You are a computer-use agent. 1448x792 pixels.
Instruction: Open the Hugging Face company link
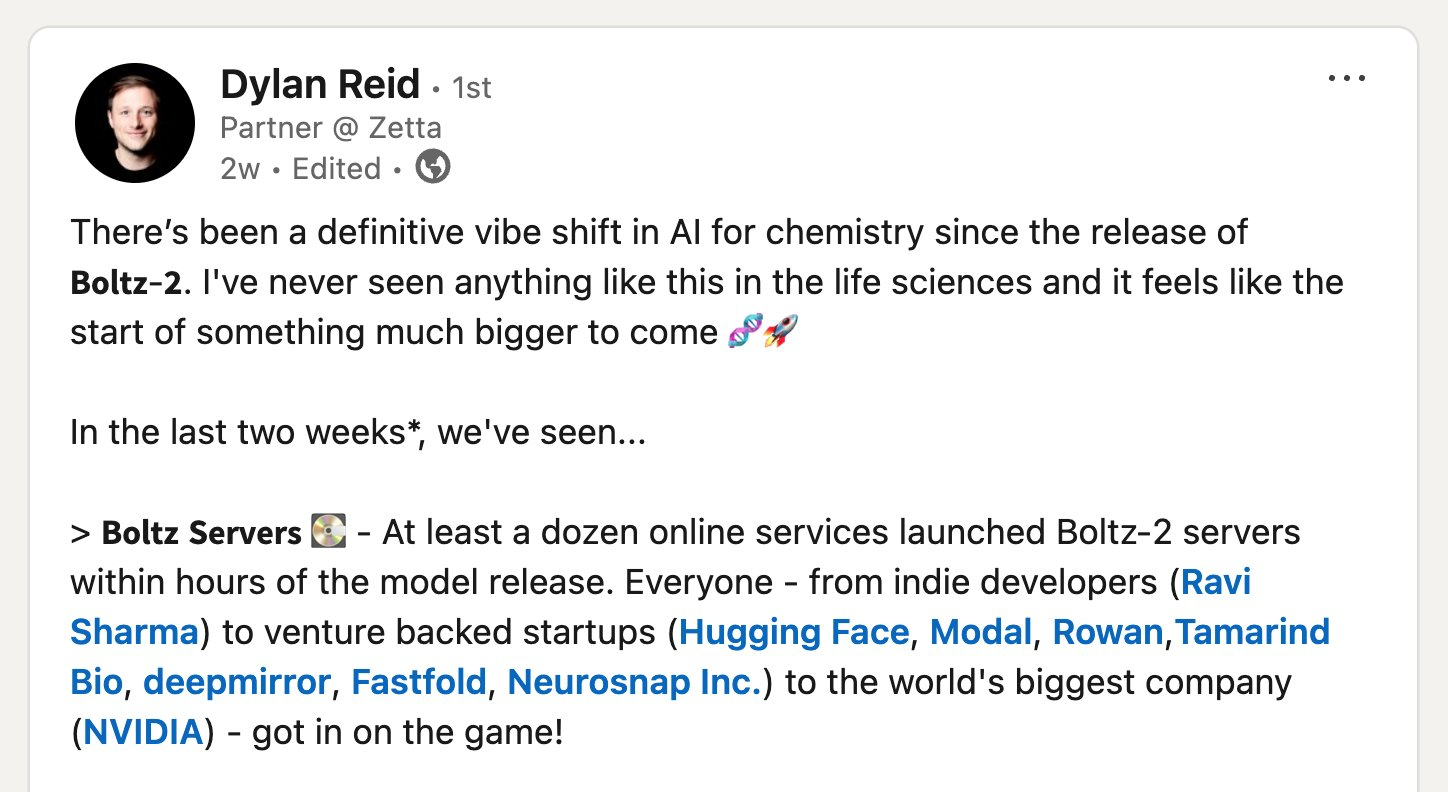click(794, 632)
